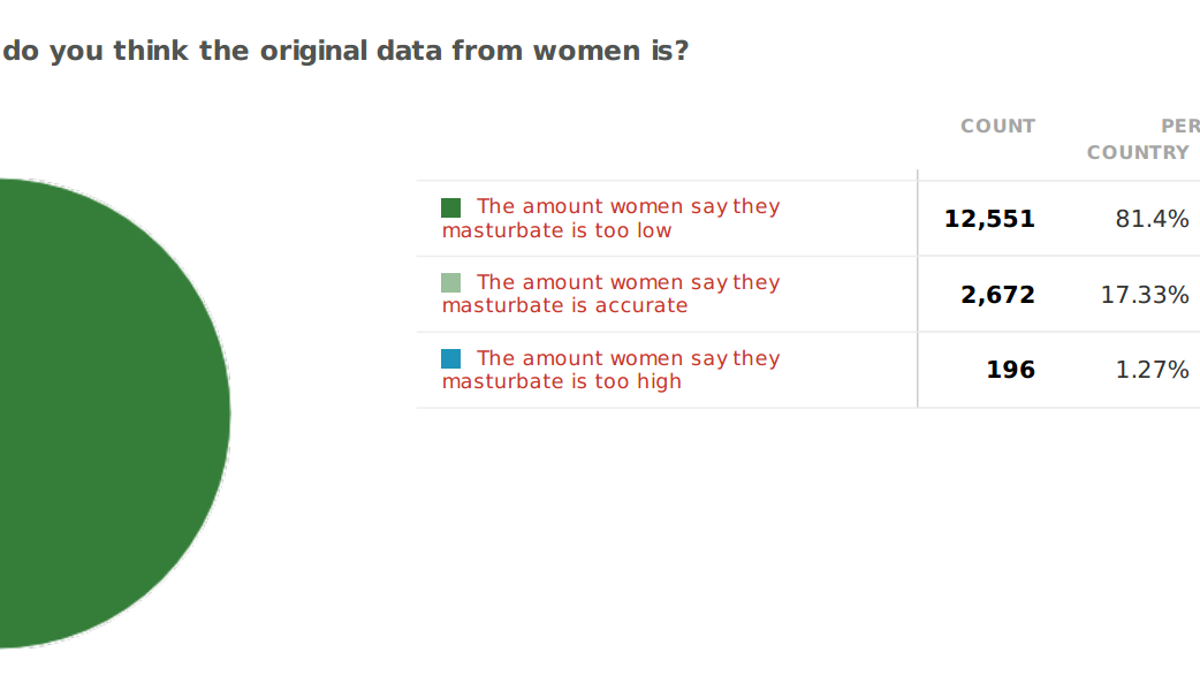1200x675 pixels.
Task: Open the 'too high' answer link
Action: pyautogui.click(x=611, y=370)
